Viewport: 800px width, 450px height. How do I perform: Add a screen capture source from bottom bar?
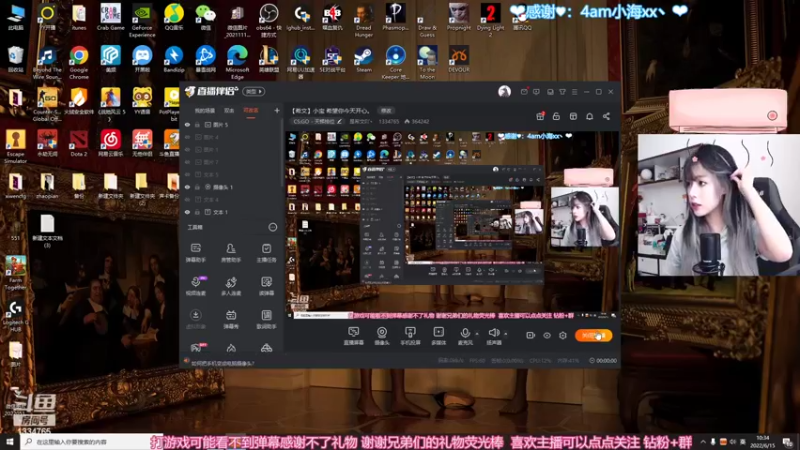coord(353,336)
